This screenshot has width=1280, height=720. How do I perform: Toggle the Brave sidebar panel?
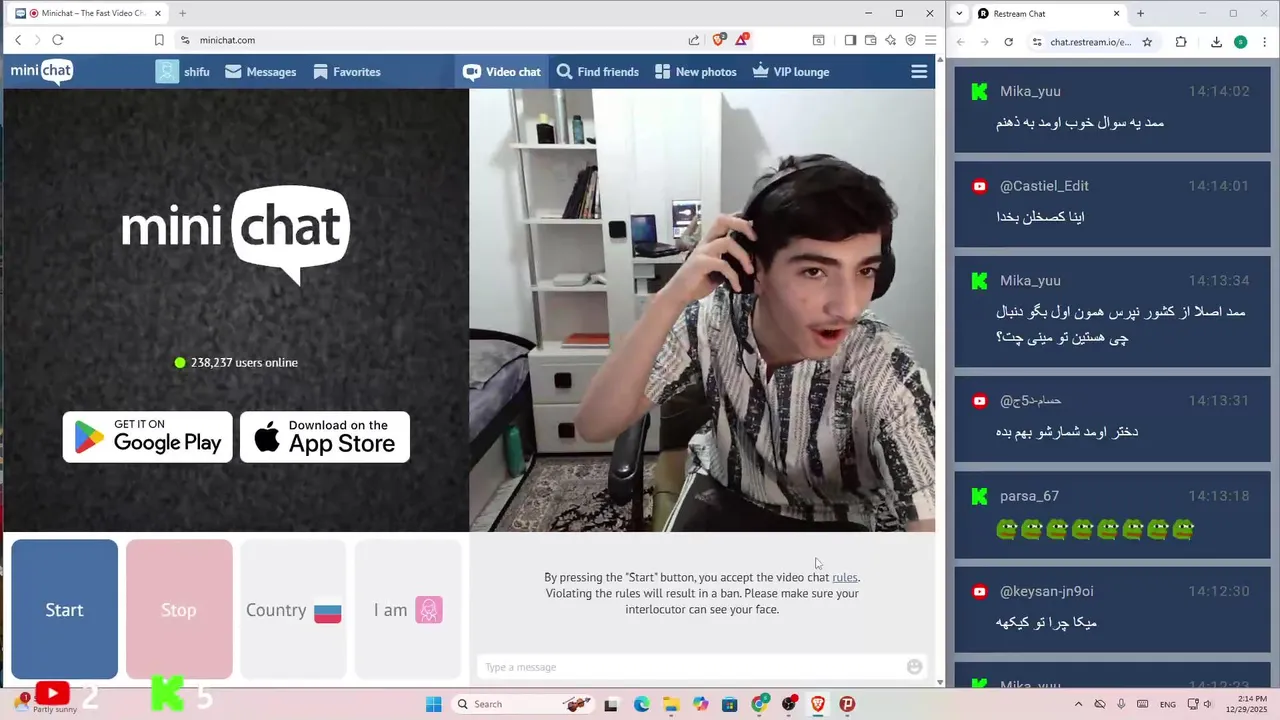click(x=850, y=40)
